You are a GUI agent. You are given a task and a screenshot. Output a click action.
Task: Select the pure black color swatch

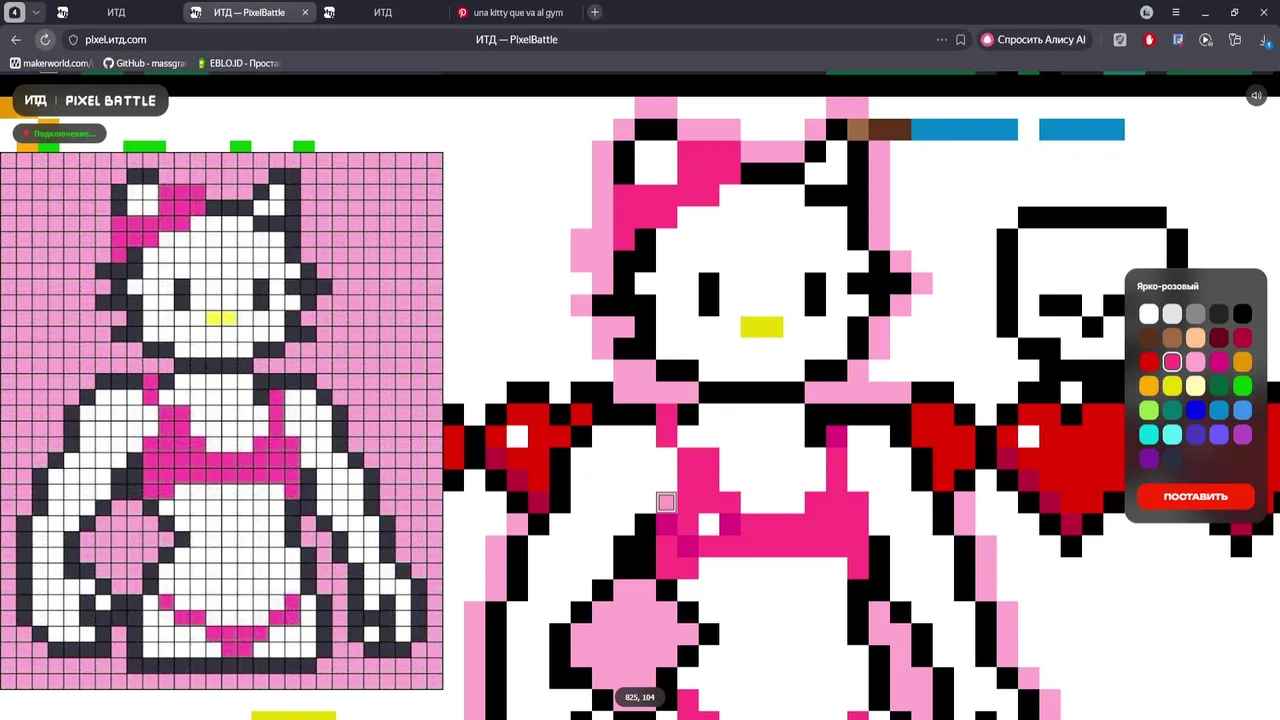tap(1242, 314)
